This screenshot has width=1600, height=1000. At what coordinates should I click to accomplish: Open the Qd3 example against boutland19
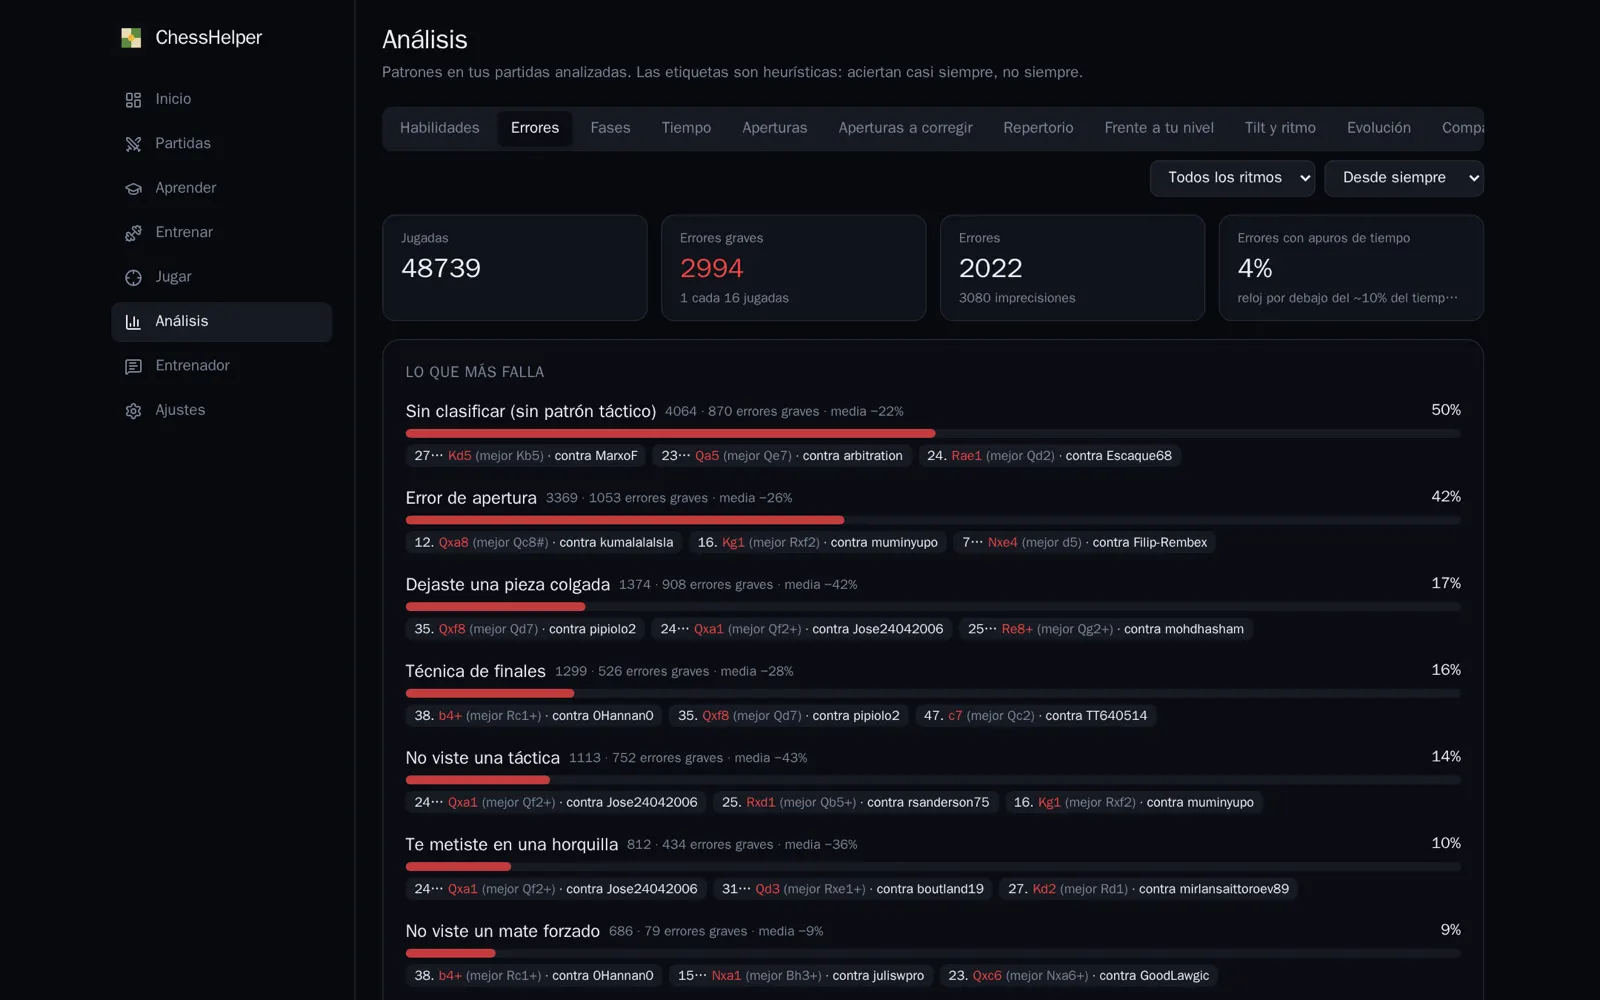click(853, 889)
